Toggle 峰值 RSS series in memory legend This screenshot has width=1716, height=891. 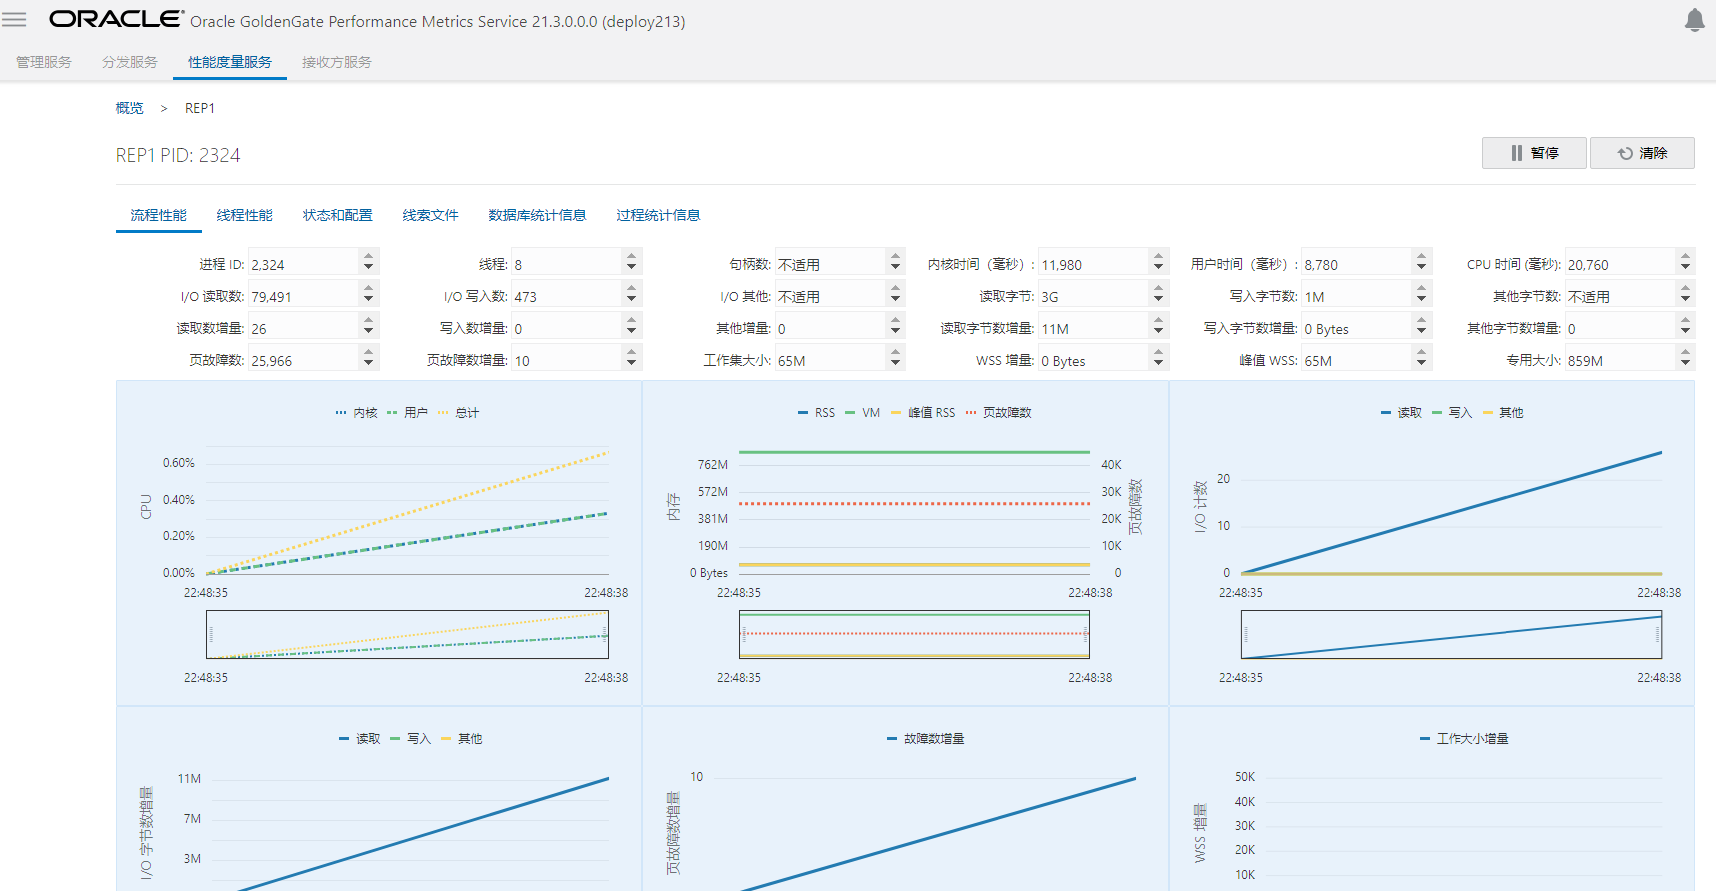point(923,413)
